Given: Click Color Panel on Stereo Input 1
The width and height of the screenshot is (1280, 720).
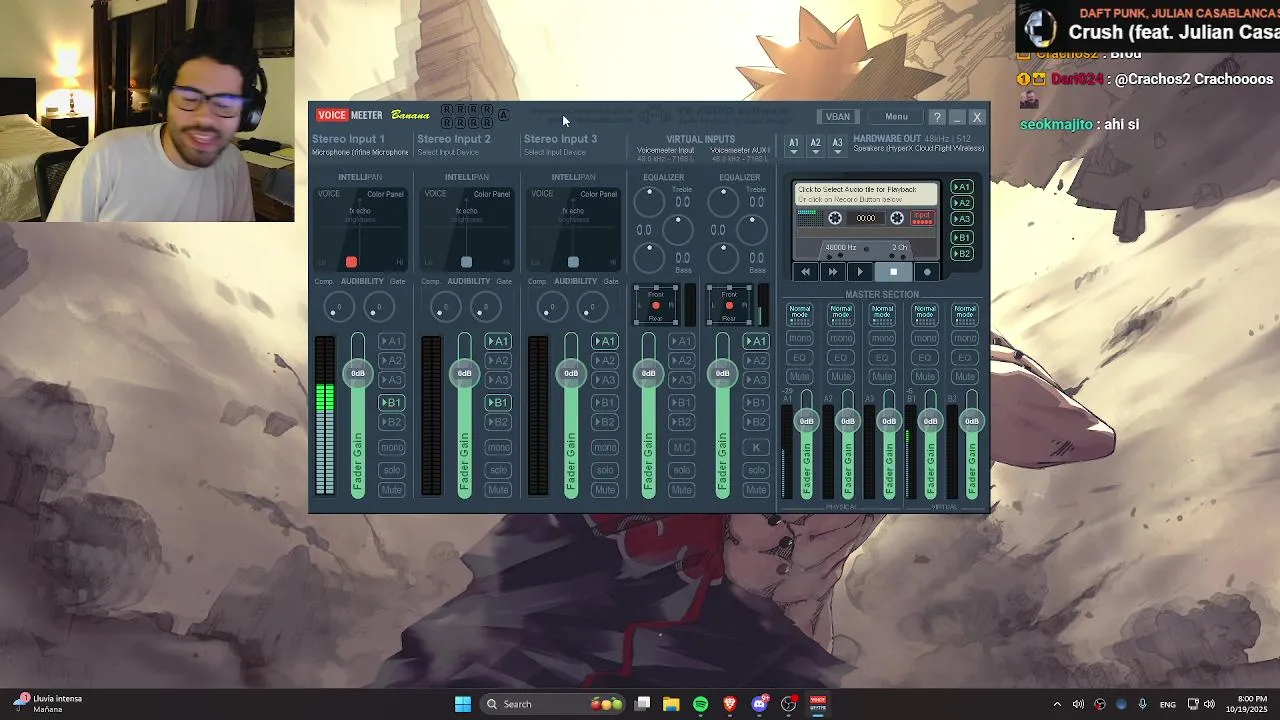Looking at the screenshot, I should click(x=385, y=194).
